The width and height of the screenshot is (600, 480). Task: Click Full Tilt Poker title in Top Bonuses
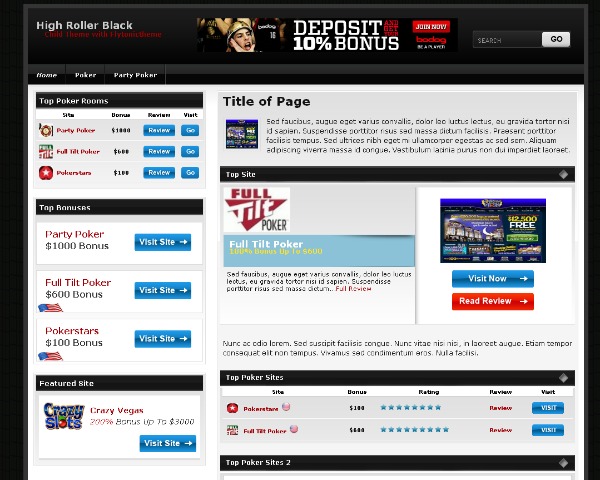(78, 282)
